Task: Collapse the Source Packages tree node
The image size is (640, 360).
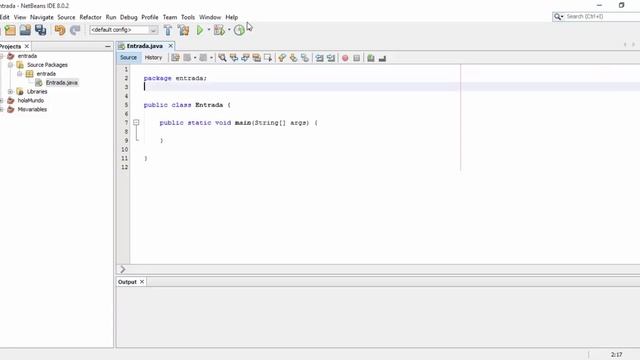Action: point(10,65)
